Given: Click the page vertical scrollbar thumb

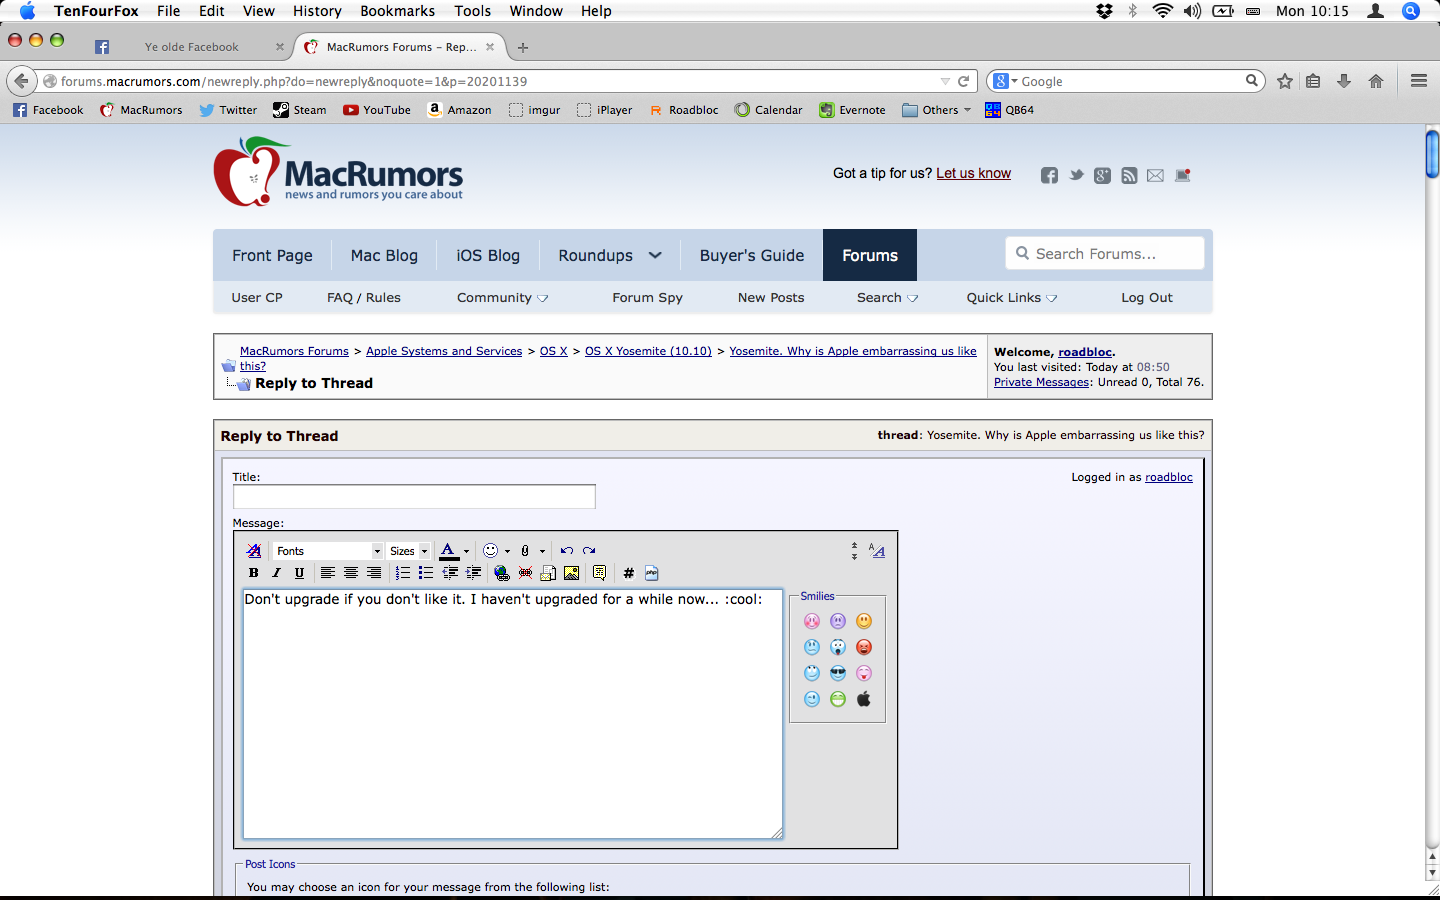Looking at the screenshot, I should pyautogui.click(x=1432, y=154).
